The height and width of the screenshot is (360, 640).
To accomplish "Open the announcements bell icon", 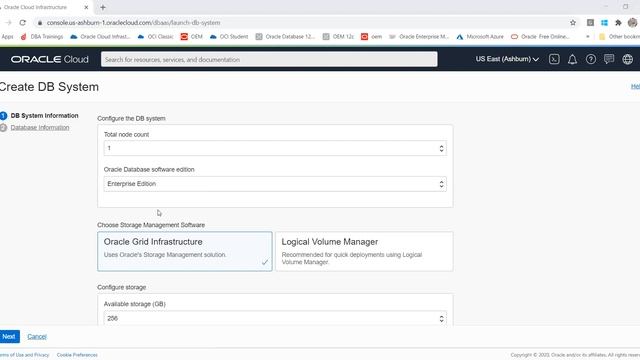I will [x=572, y=59].
